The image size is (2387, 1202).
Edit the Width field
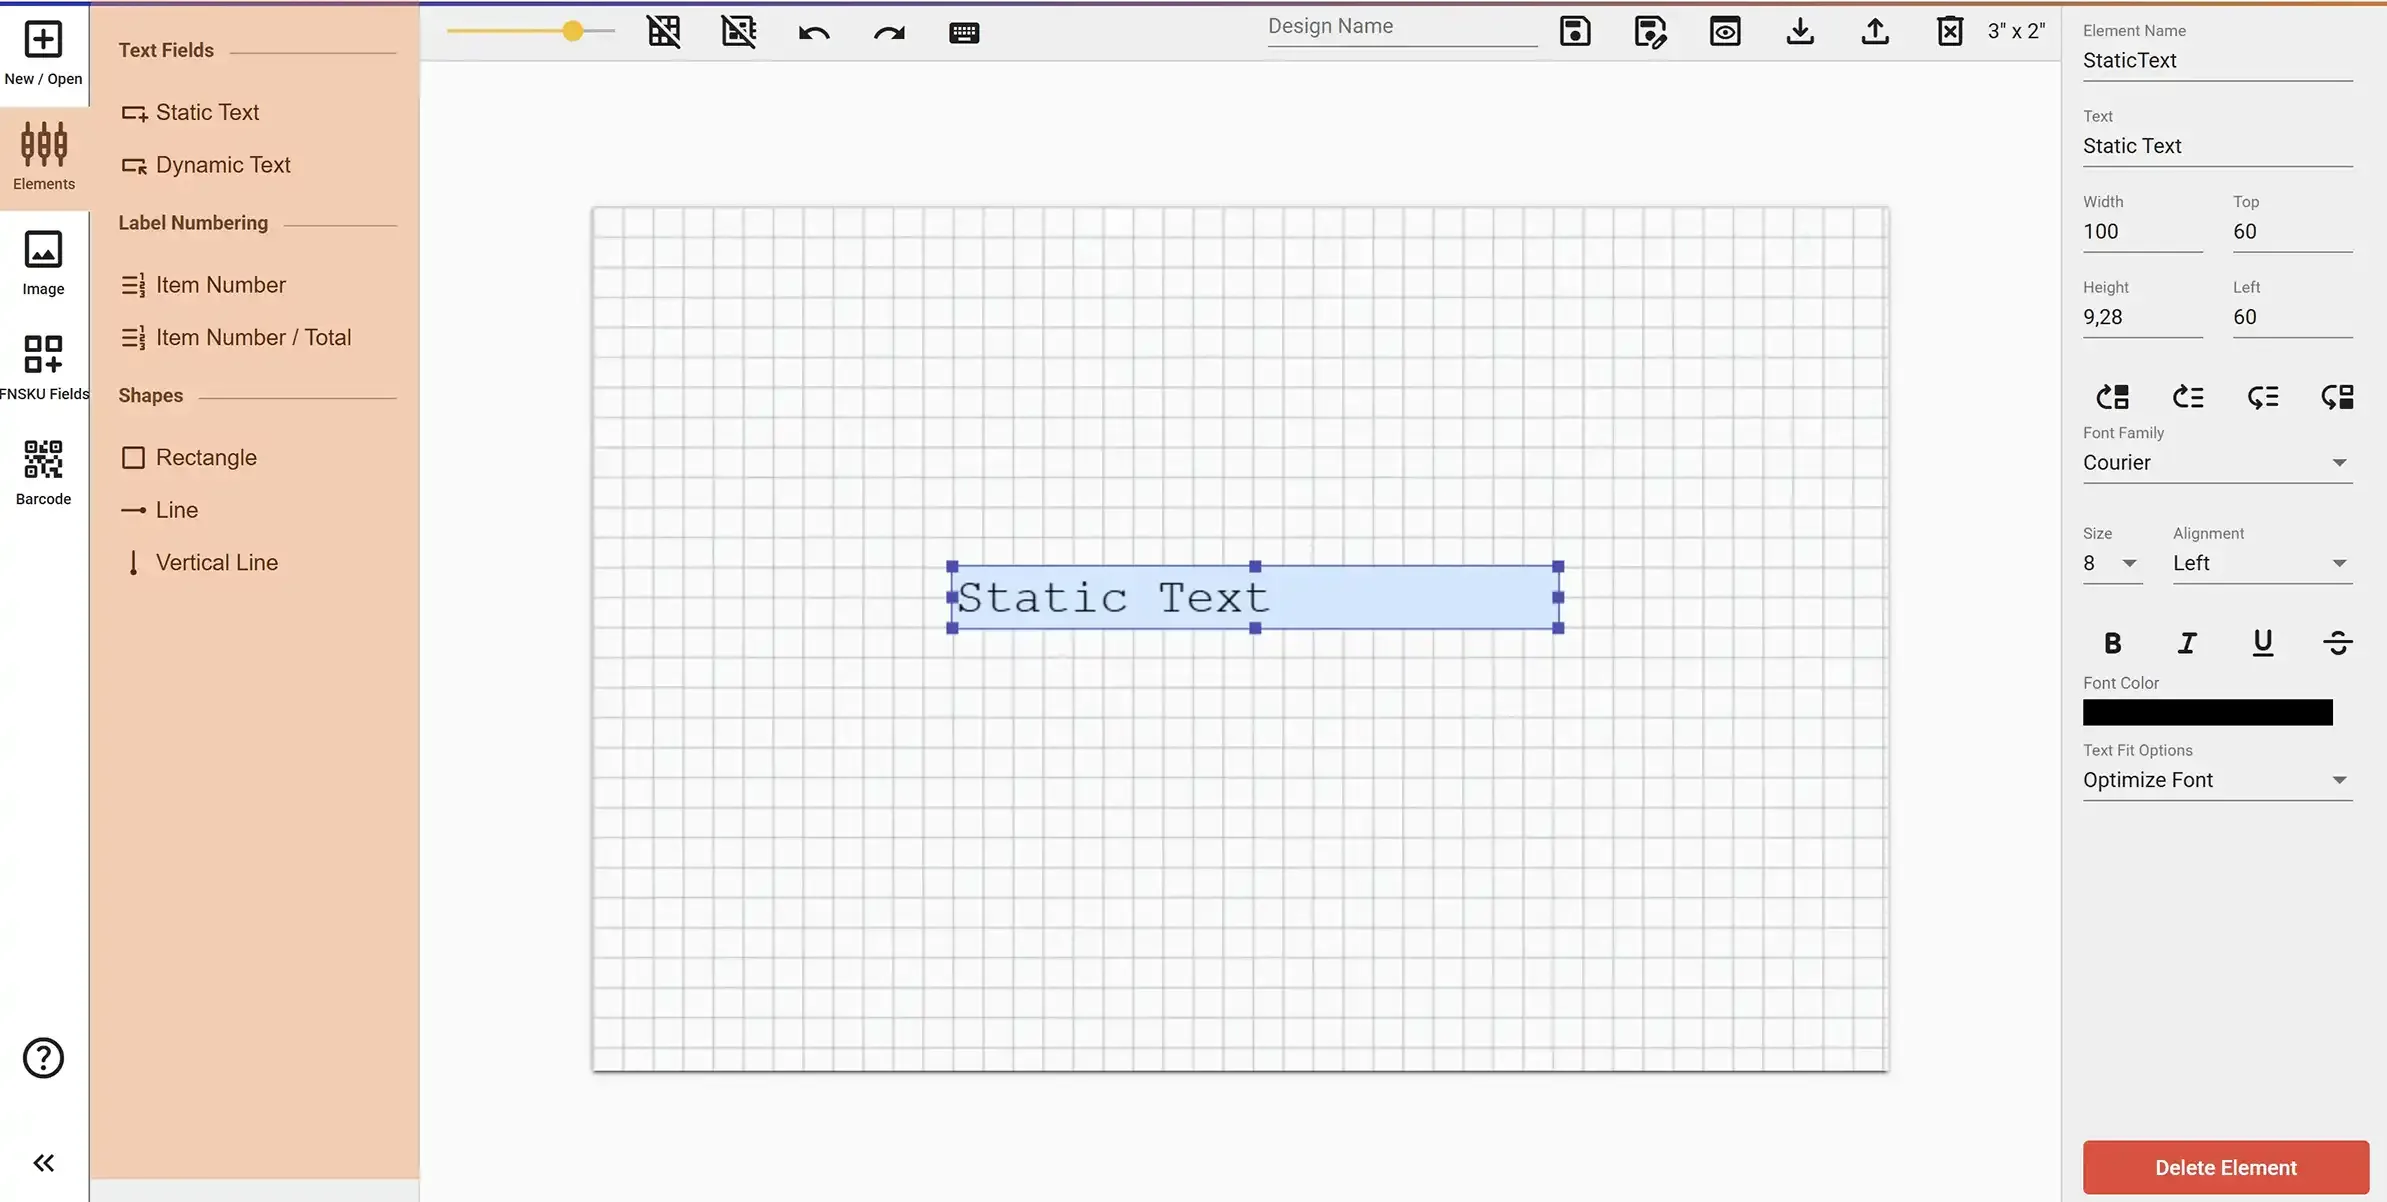[2142, 232]
